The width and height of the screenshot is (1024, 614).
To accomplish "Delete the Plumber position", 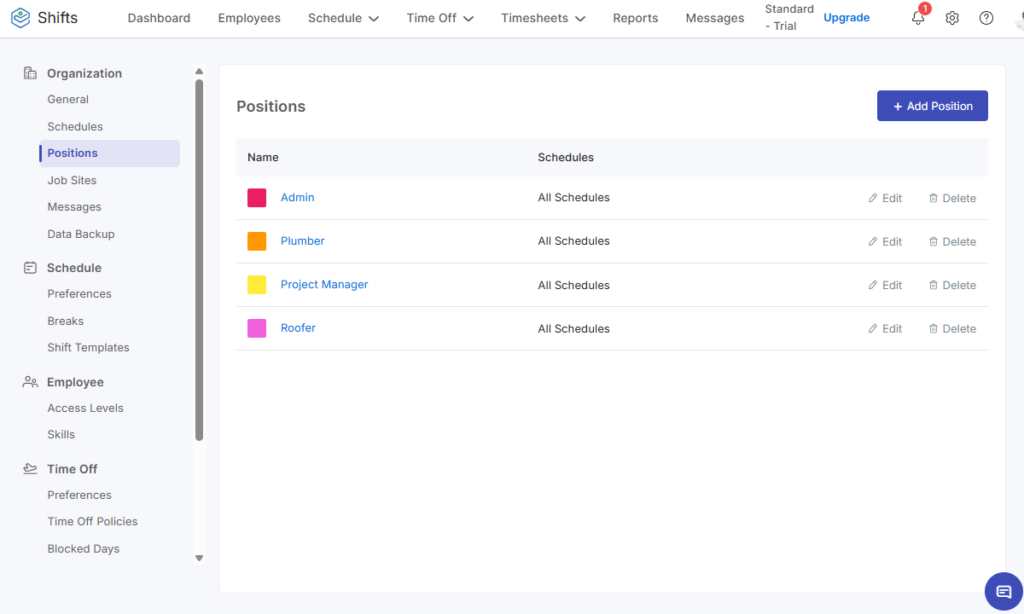I will [952, 242].
